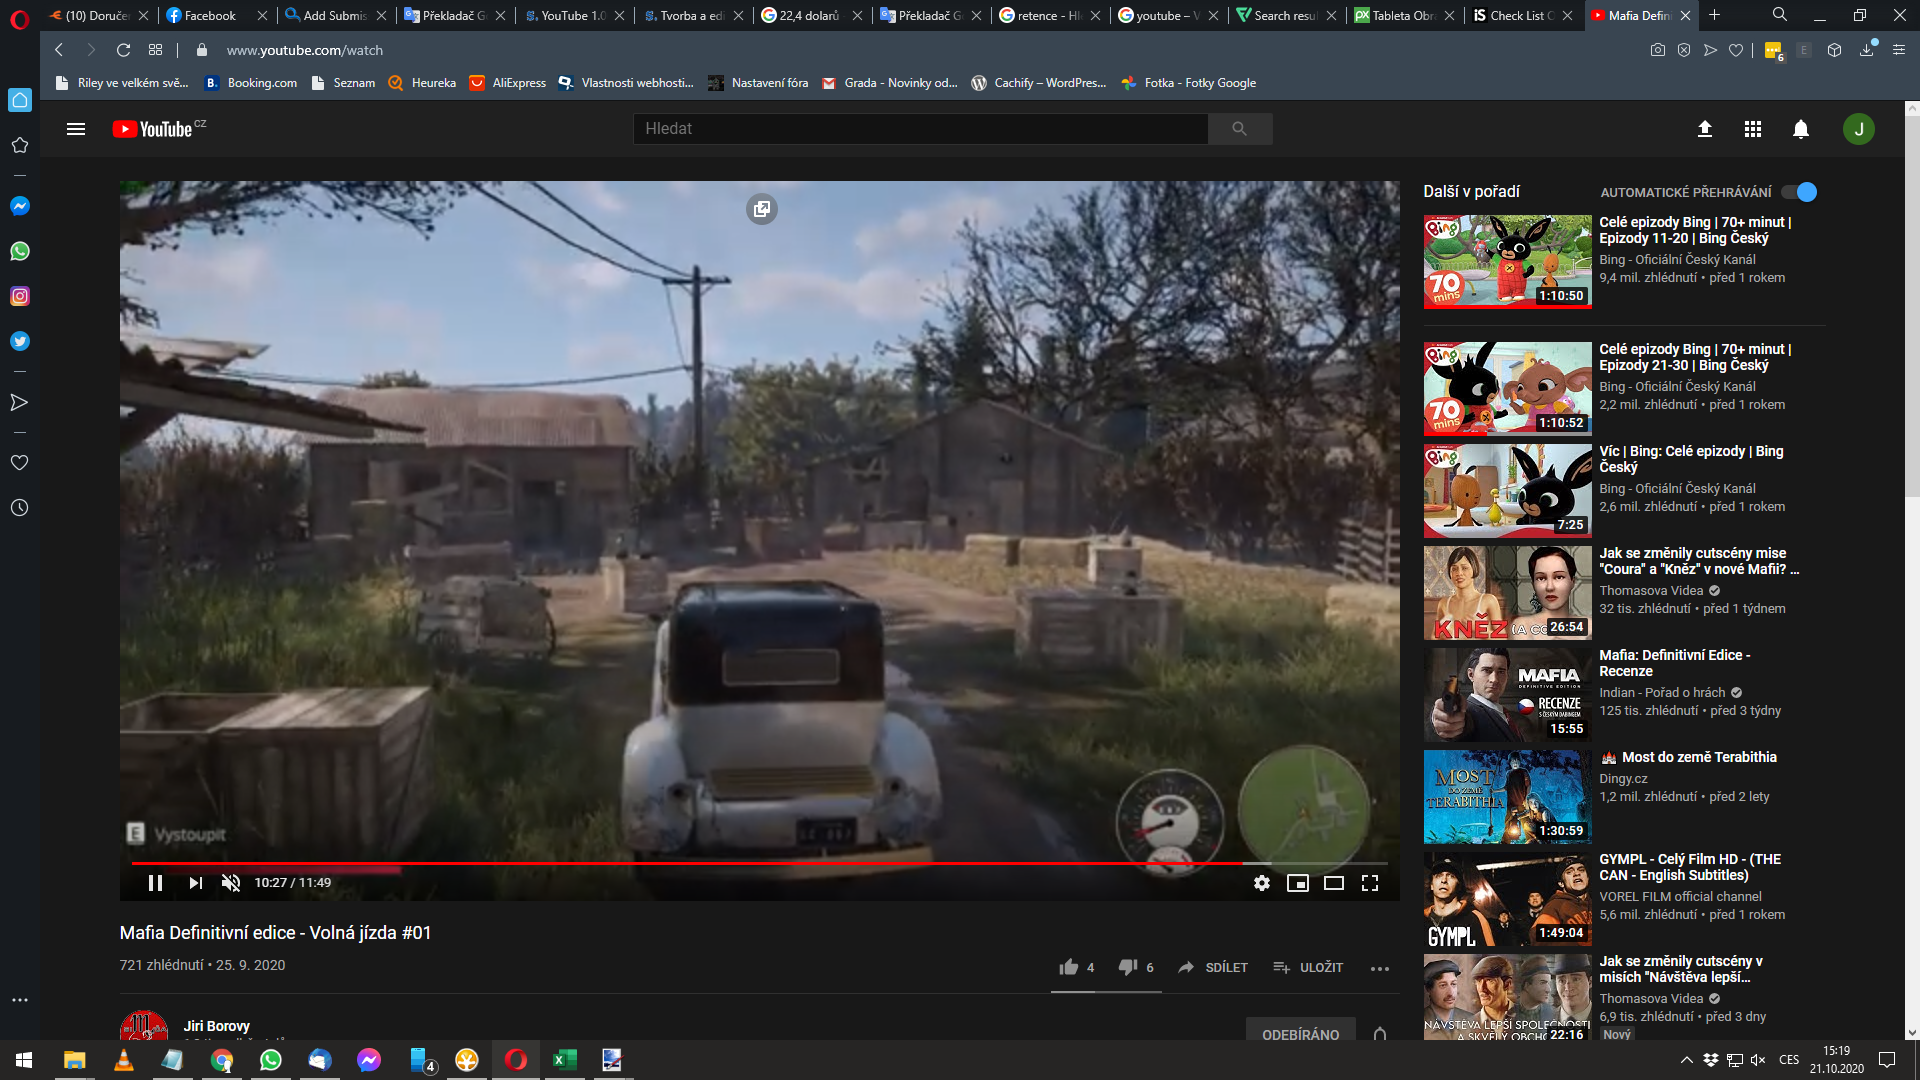Go back in browser history
Viewport: 1920px width, 1080px height.
click(59, 50)
